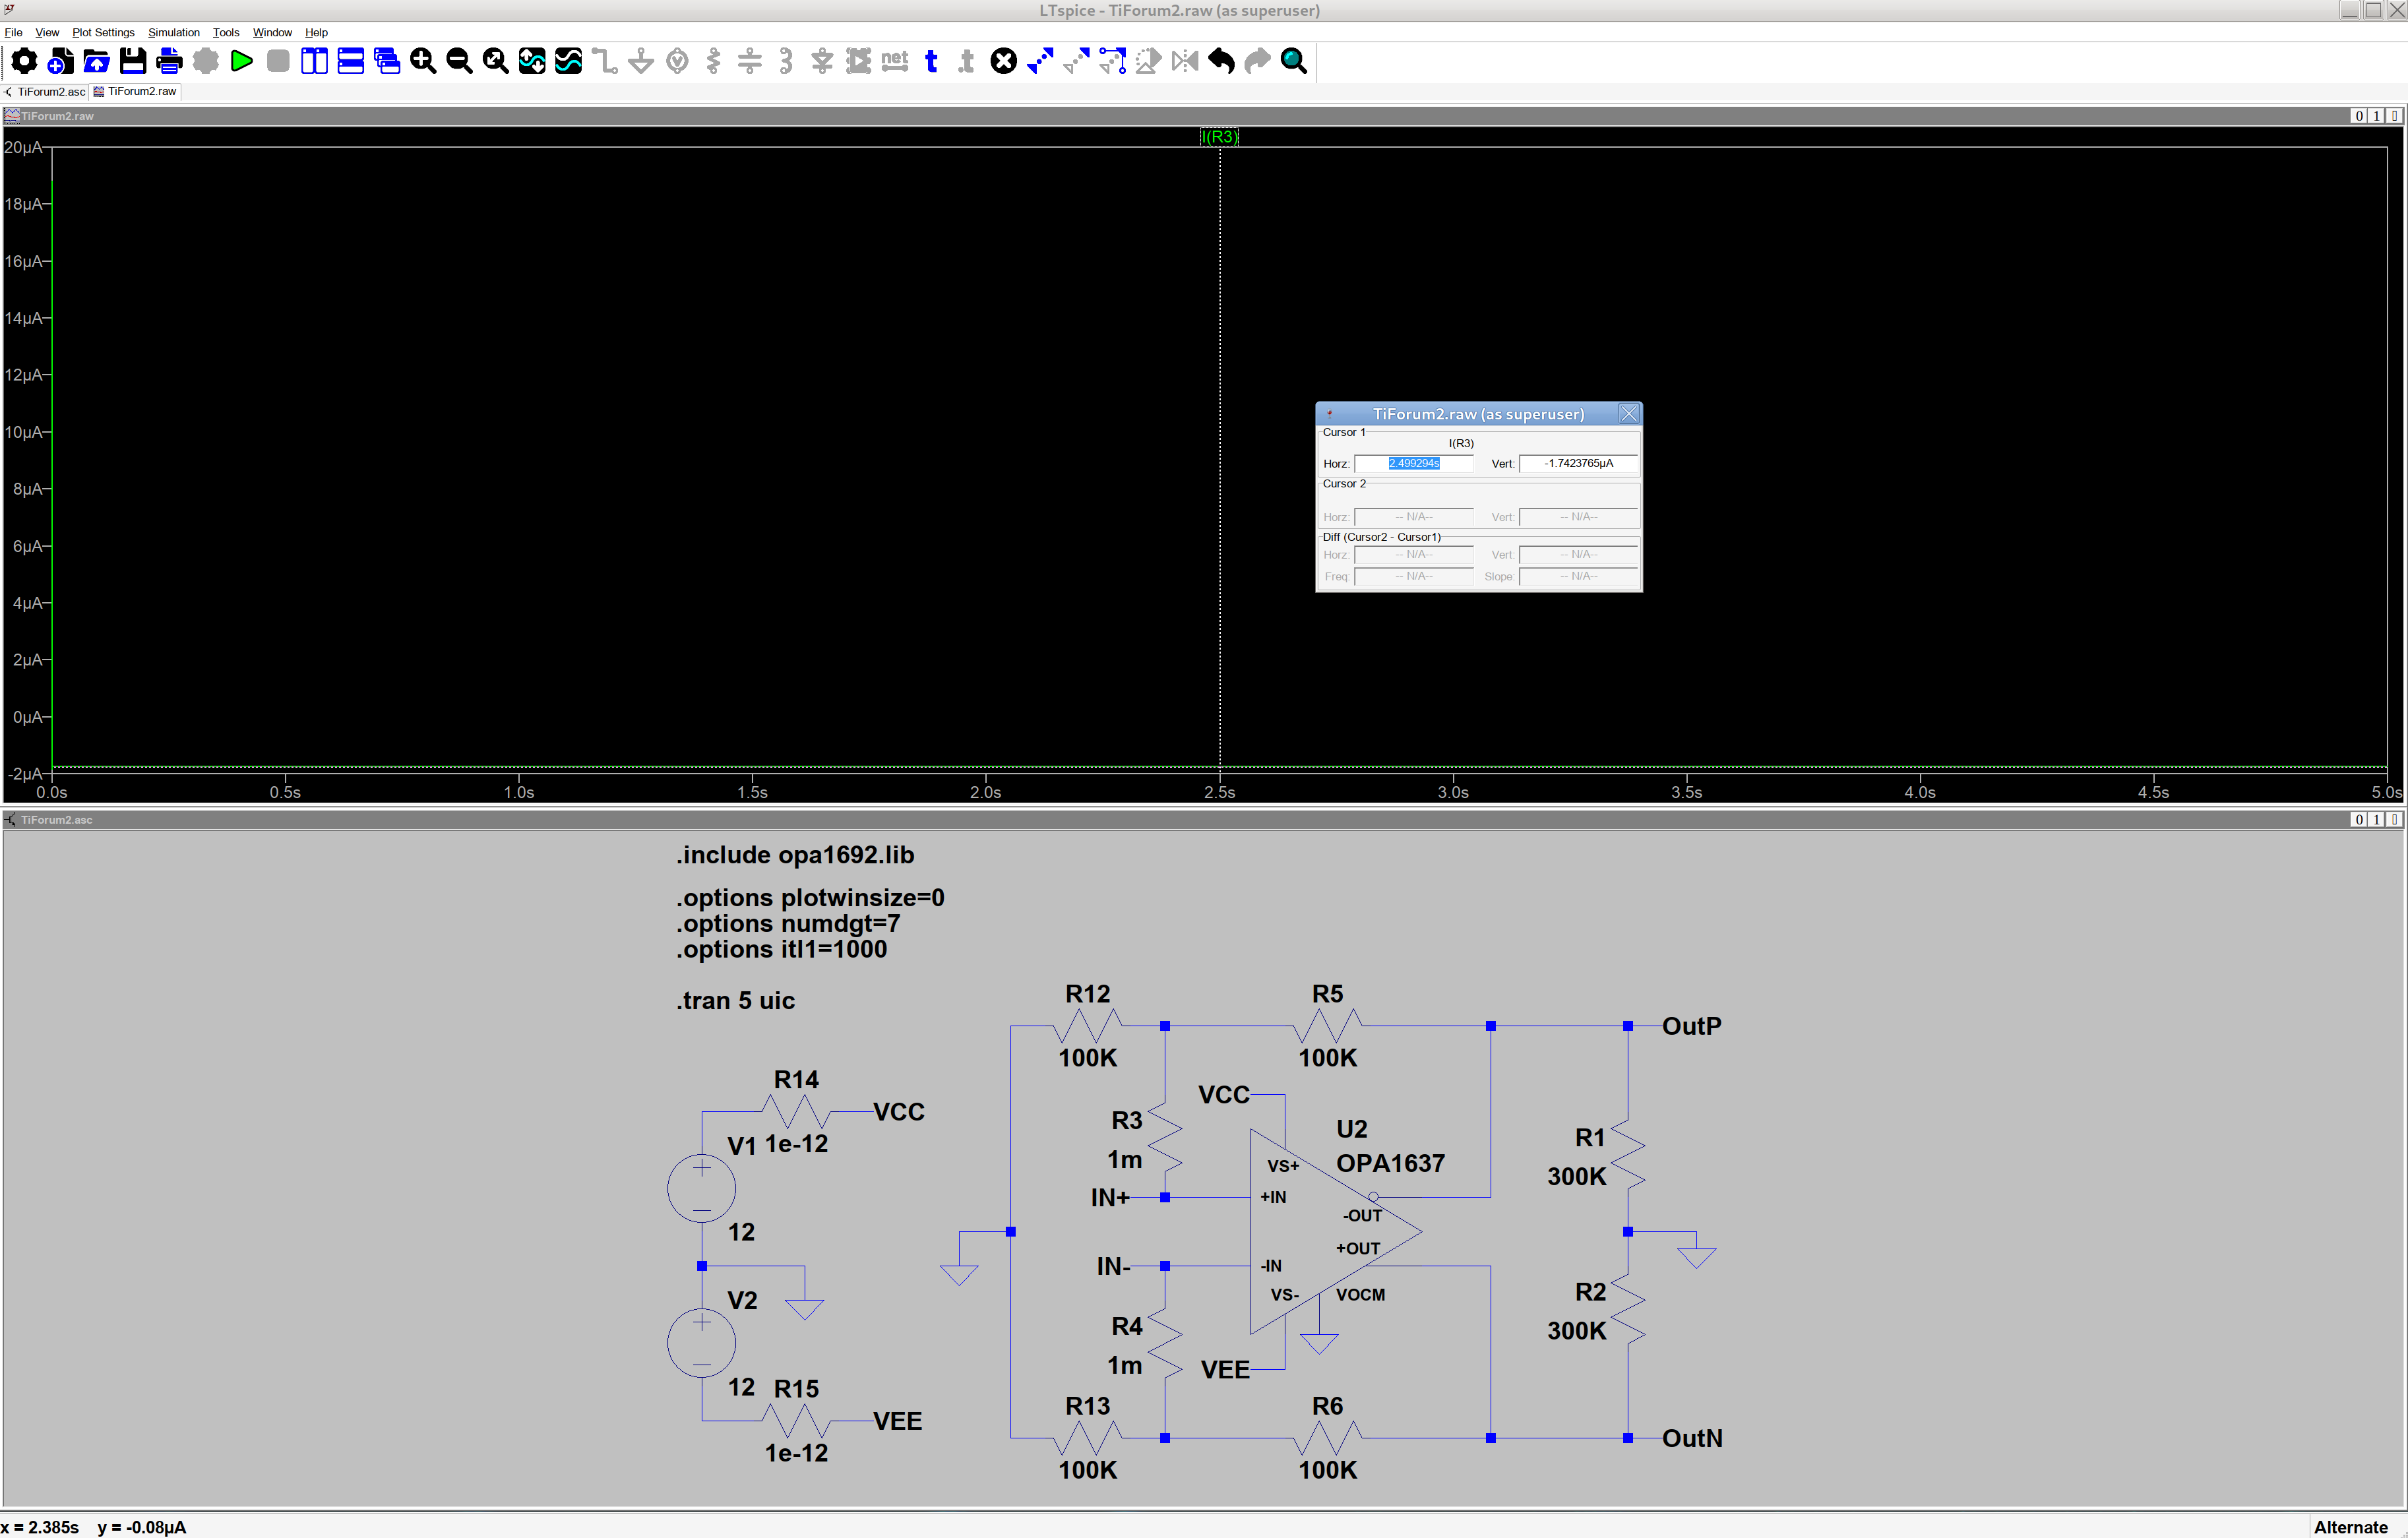Click the Alternate status bar indicator
This screenshot has width=2408, height=1538.
2351,1527
